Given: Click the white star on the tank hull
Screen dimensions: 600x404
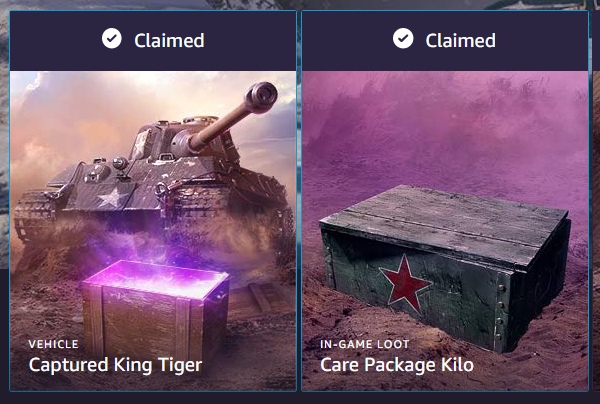Looking at the screenshot, I should click(112, 197).
